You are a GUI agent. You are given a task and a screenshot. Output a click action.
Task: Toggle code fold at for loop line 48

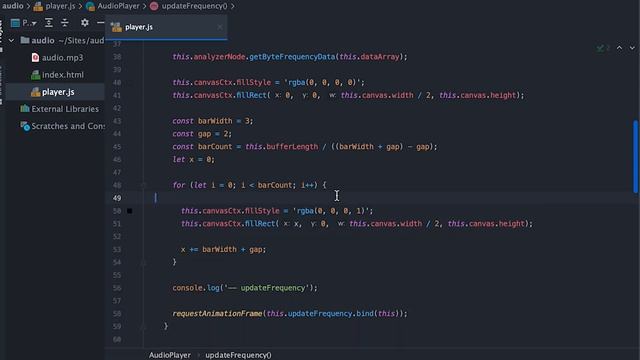[143, 185]
